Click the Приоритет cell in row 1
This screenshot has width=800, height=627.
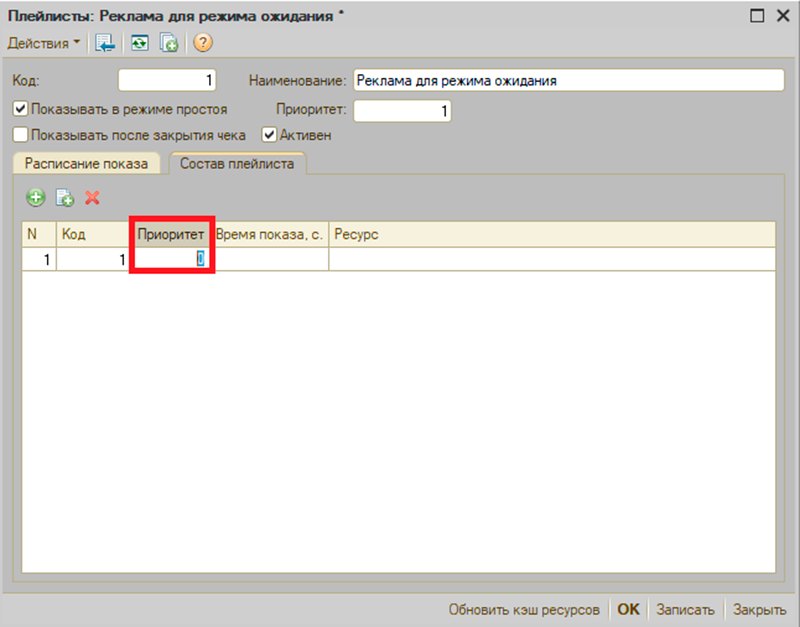tap(171, 260)
